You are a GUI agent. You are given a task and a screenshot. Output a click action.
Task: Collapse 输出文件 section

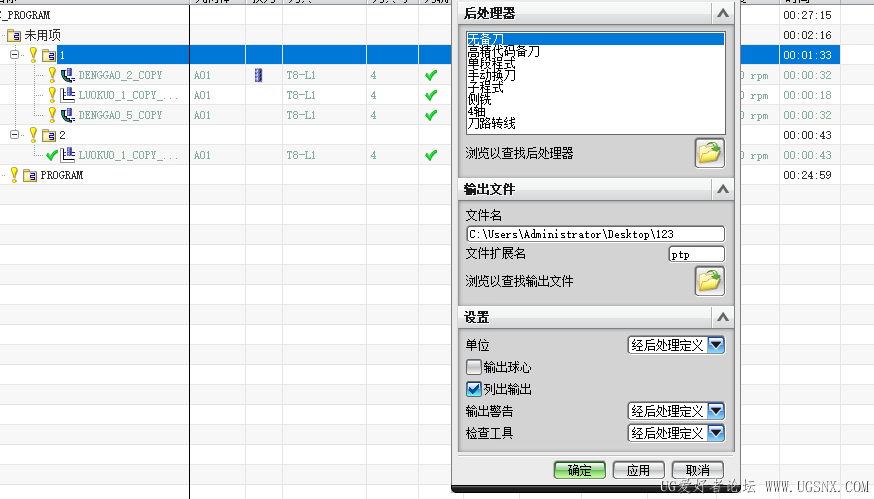point(722,189)
